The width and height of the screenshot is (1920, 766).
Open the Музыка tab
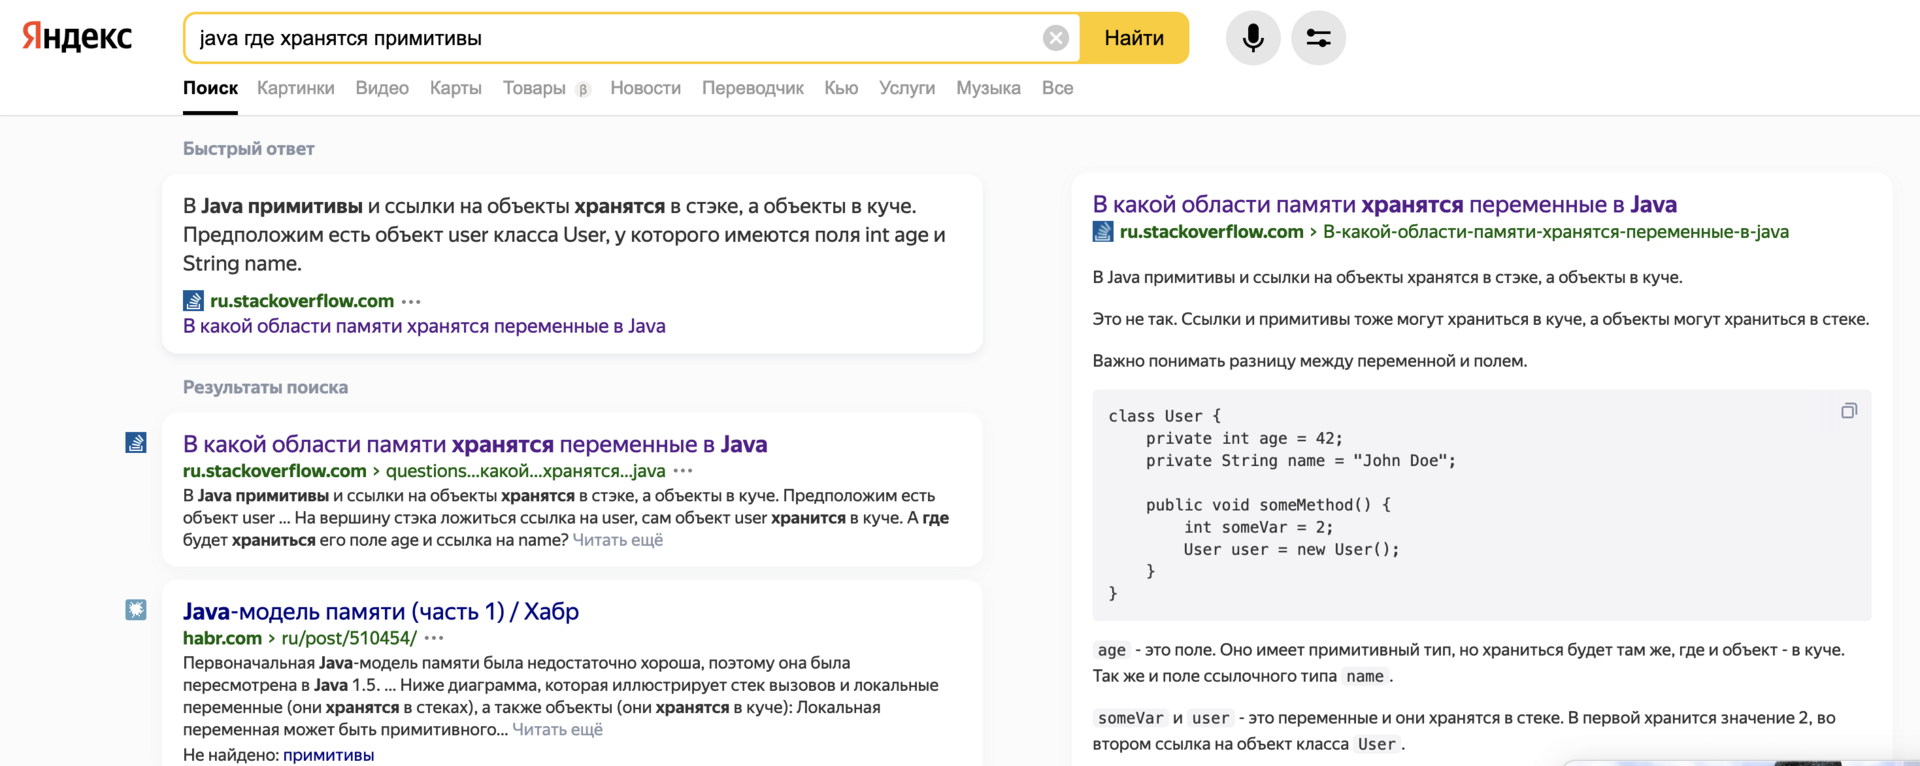click(x=988, y=88)
